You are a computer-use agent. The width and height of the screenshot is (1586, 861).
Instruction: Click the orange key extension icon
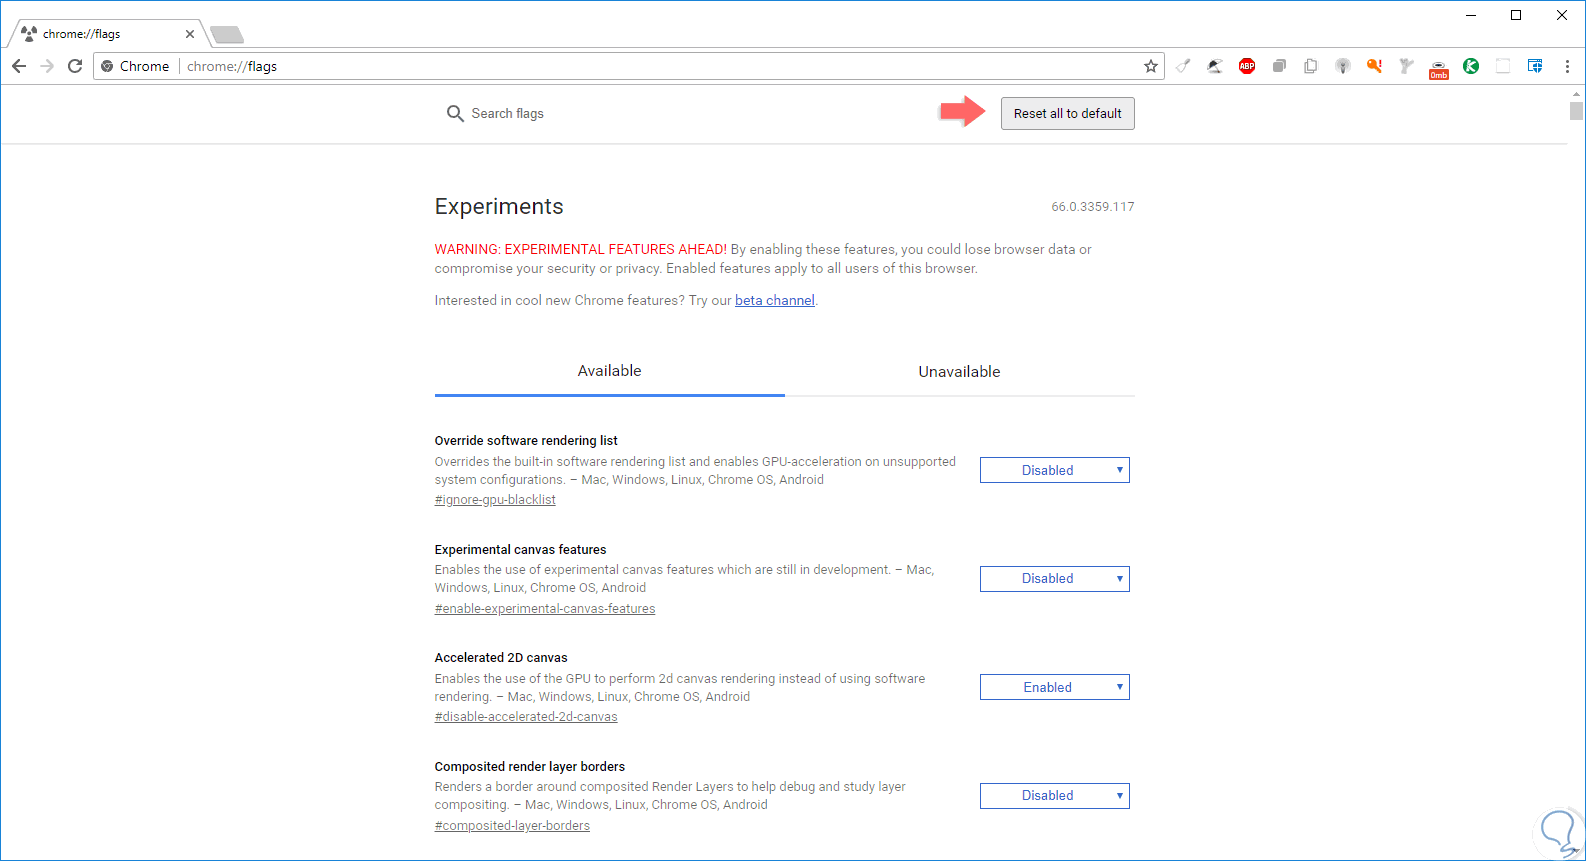tap(1375, 66)
